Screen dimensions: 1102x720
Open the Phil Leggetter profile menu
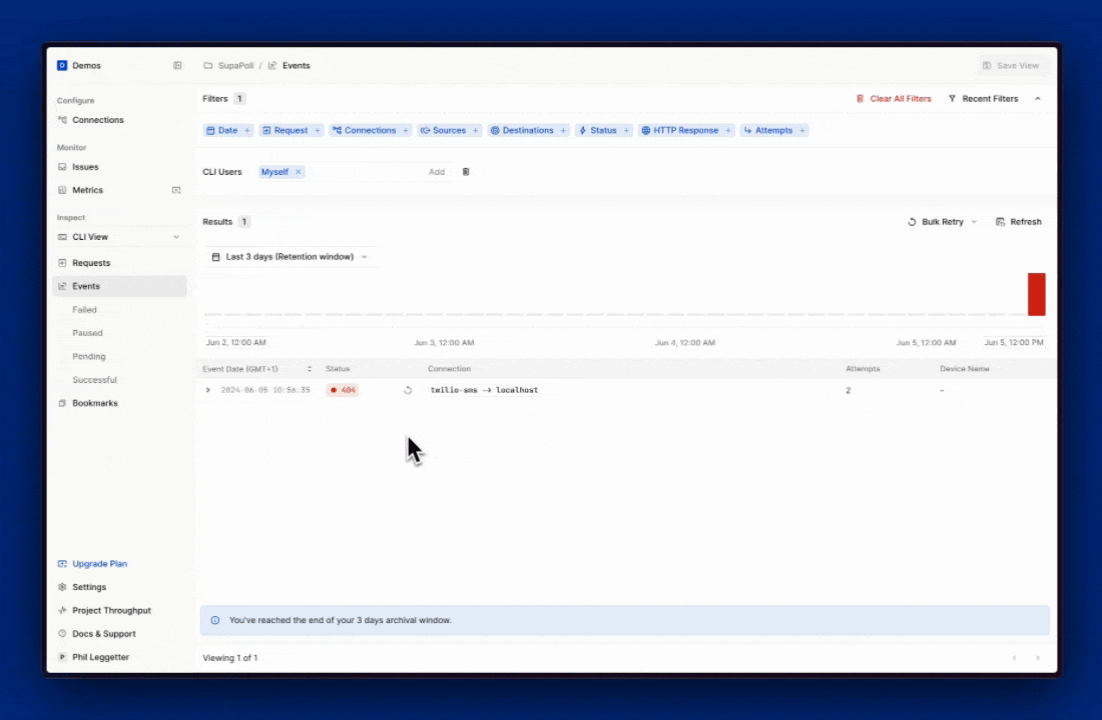click(101, 657)
